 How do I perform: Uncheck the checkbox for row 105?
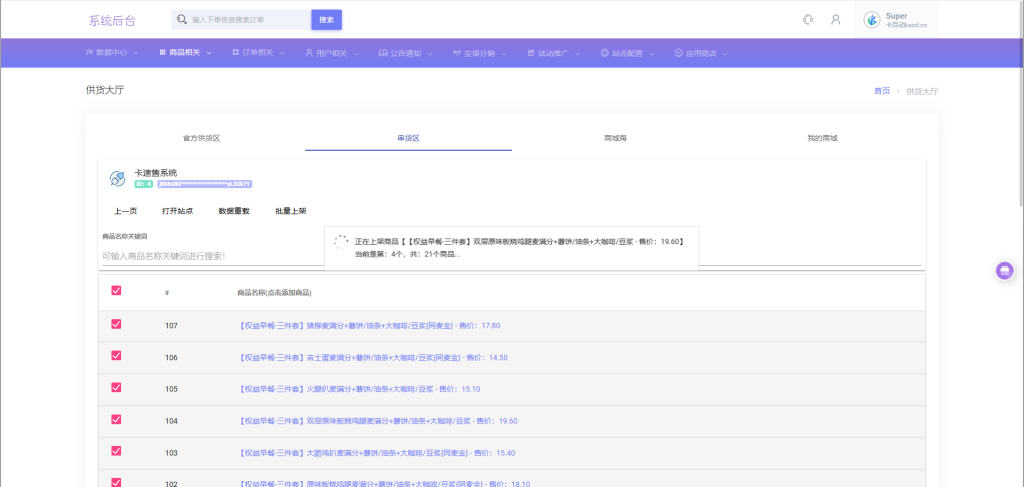pyautogui.click(x=116, y=388)
